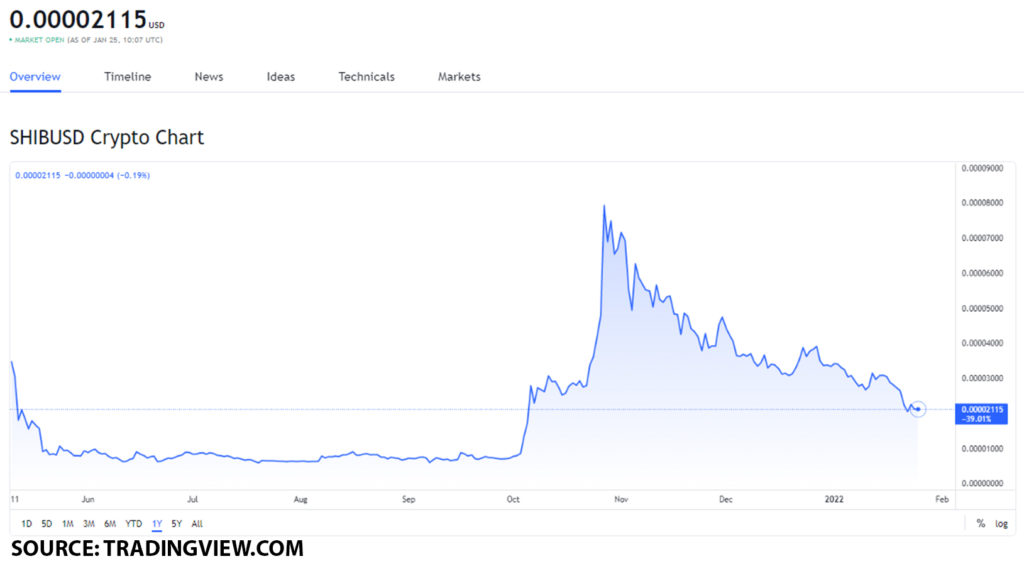Viewport: 1024px width, 571px height.
Task: Click the Feb label on time axis
Action: (x=942, y=499)
